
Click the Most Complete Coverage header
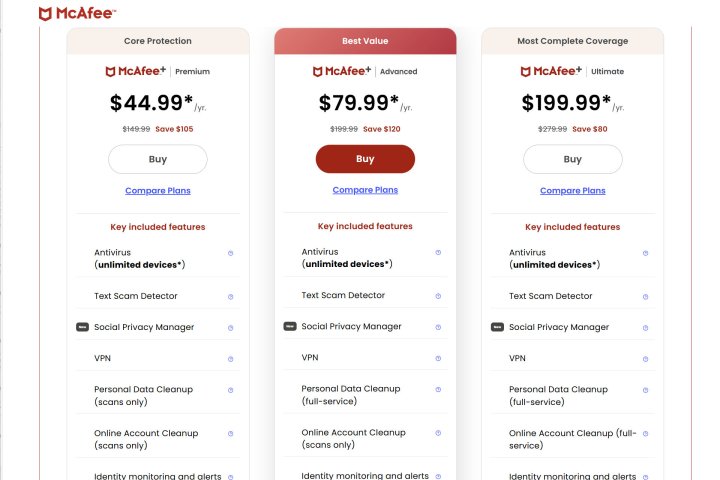tap(572, 41)
